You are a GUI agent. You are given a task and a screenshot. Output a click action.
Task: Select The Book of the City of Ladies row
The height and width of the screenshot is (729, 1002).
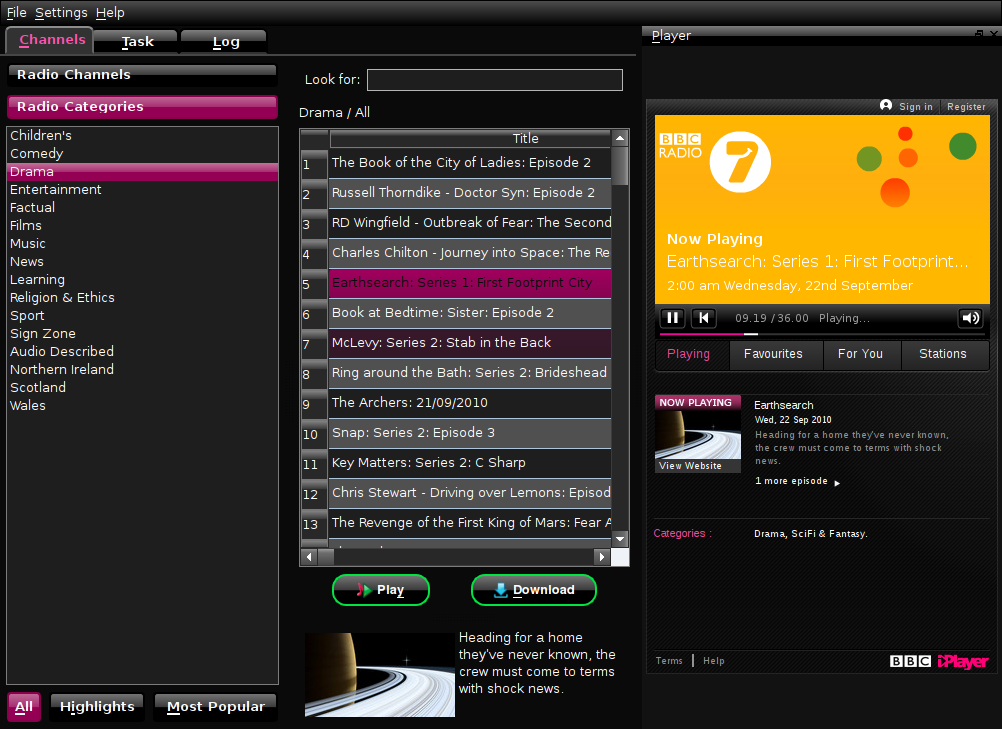[470, 163]
